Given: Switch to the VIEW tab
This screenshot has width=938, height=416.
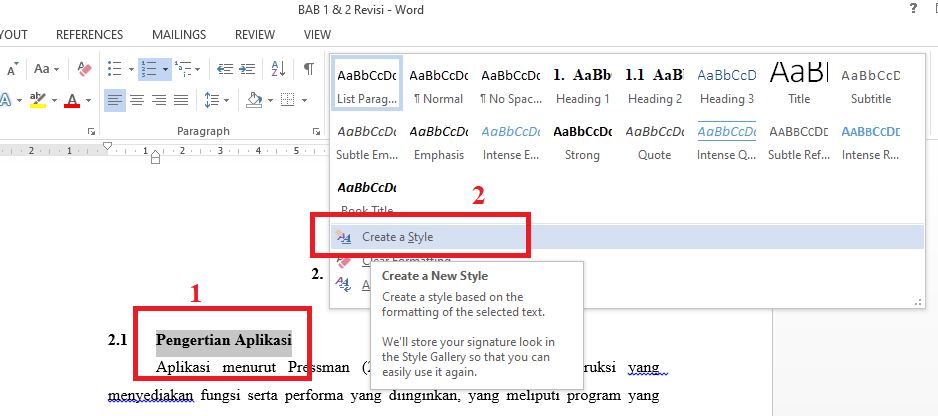Looking at the screenshot, I should pos(317,35).
